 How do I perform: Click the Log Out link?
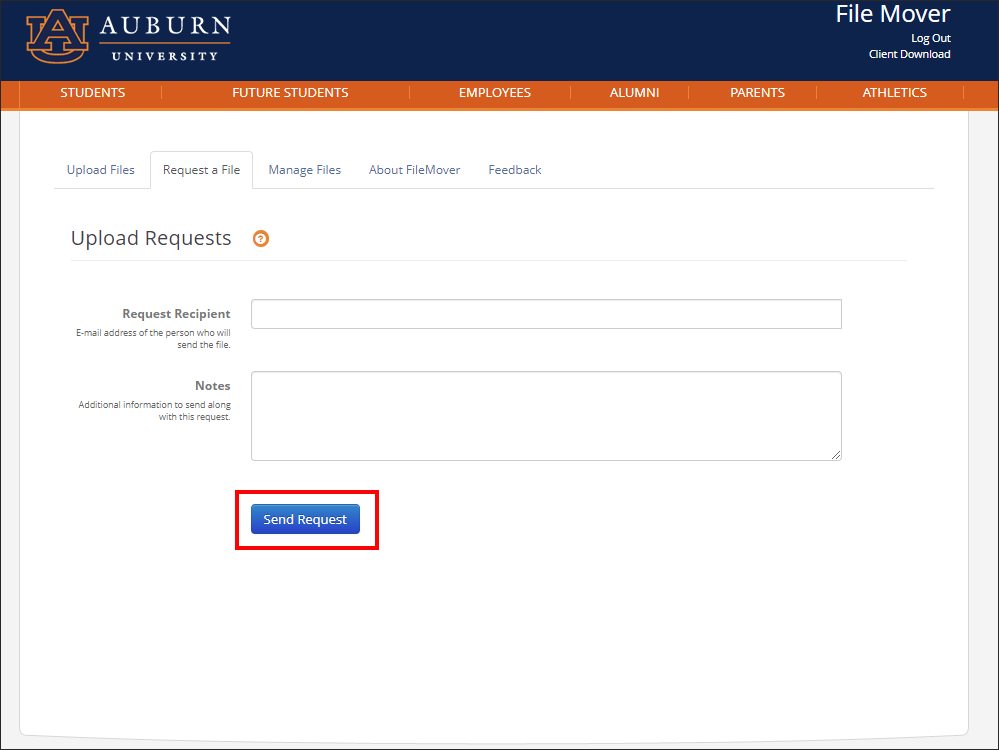coord(930,38)
